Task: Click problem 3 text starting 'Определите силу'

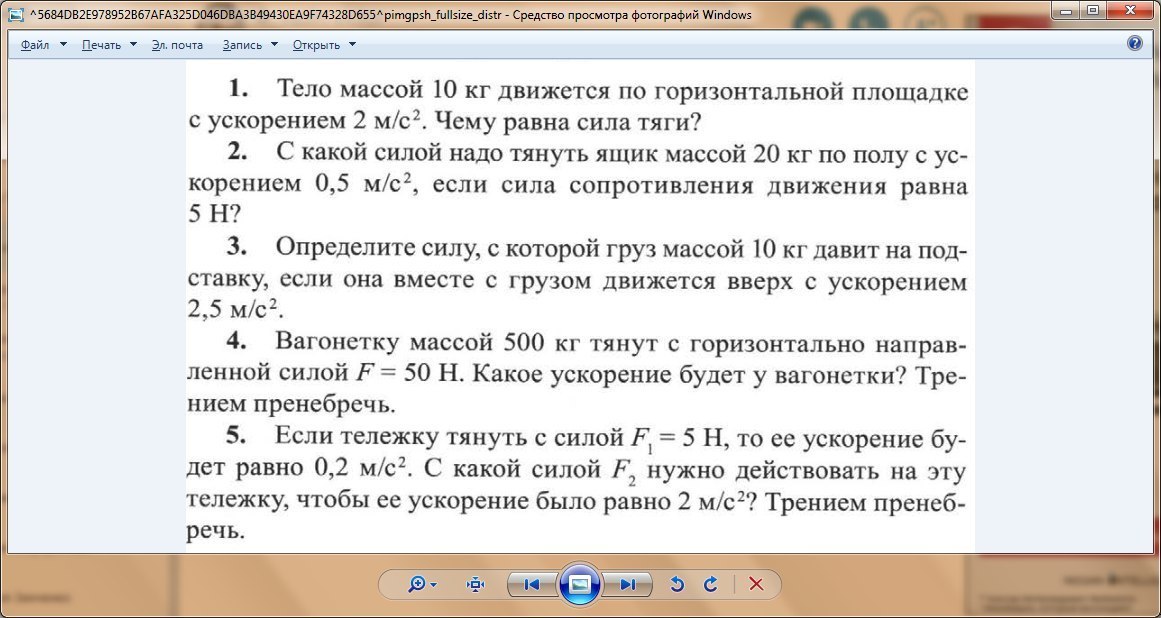Action: 578,278
